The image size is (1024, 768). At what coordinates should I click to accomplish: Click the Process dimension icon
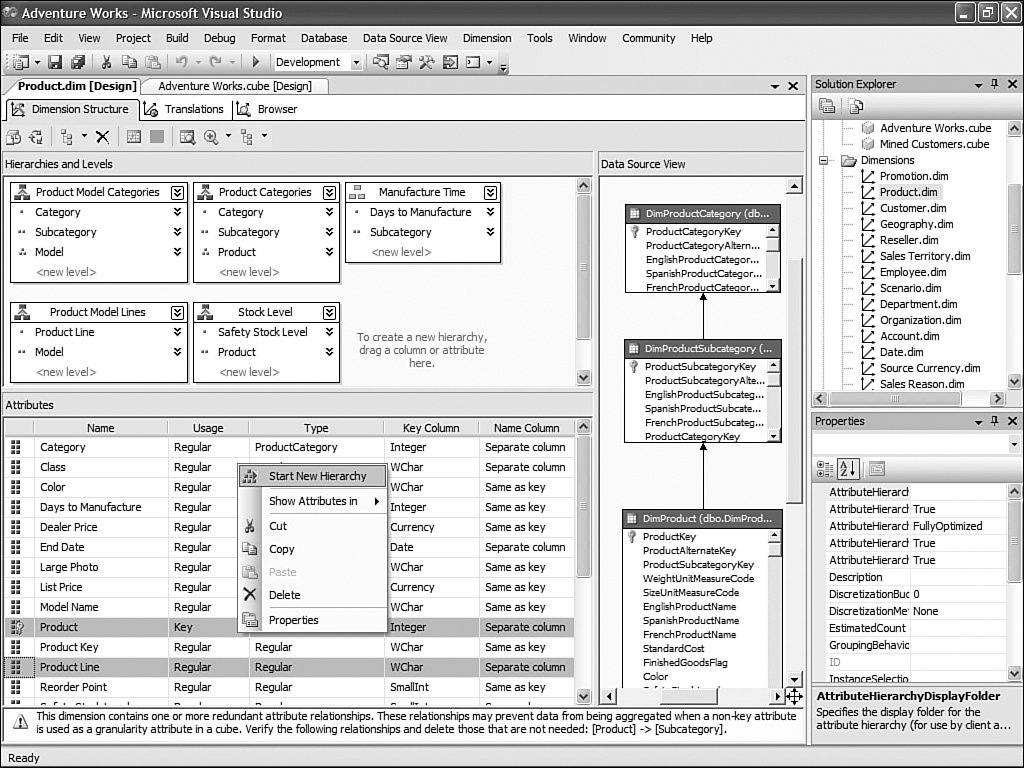click(13, 136)
